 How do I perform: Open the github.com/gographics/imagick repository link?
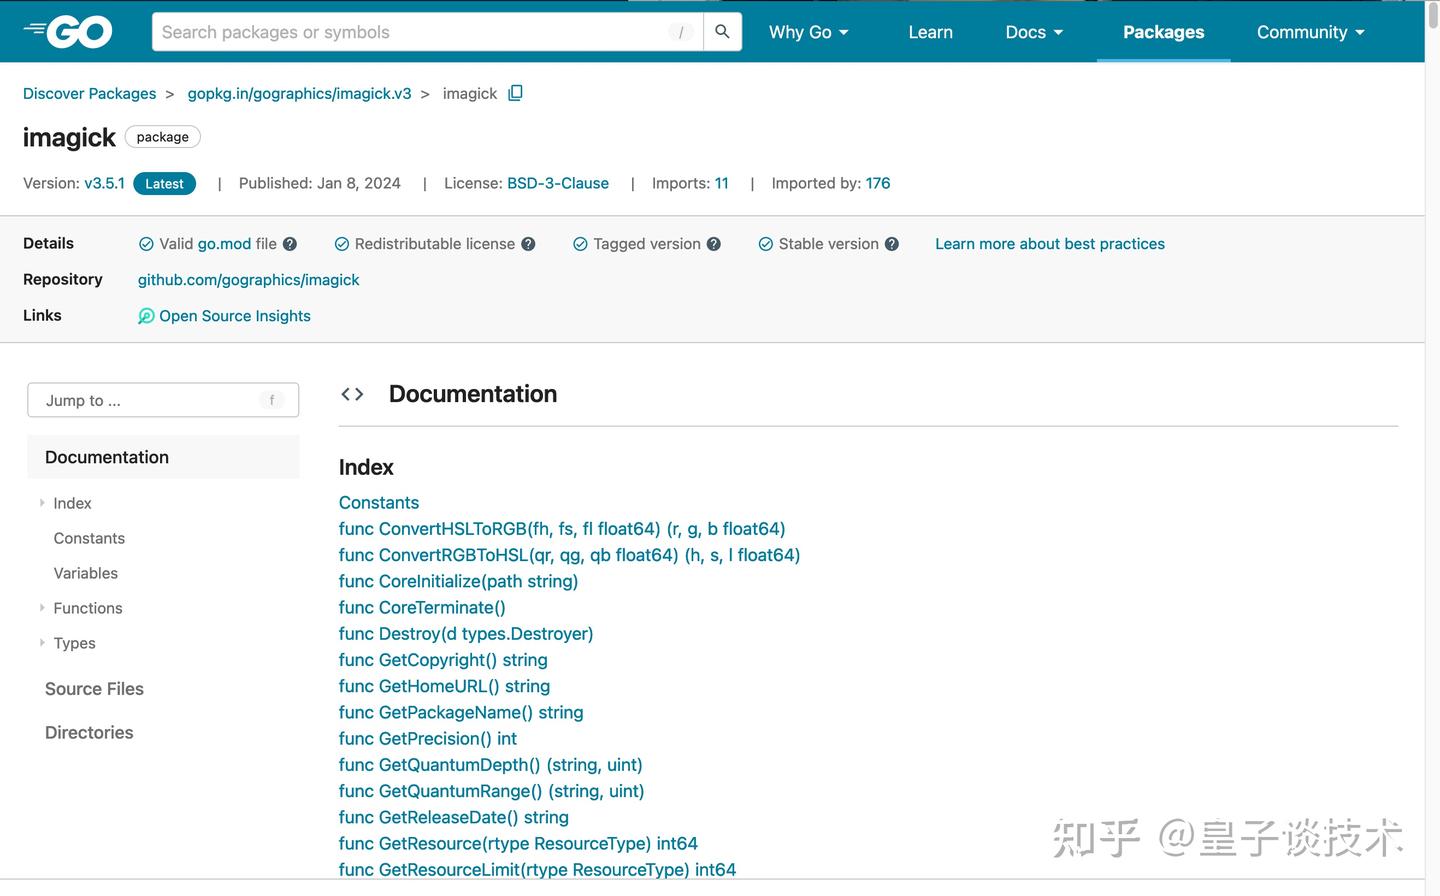[x=248, y=279]
